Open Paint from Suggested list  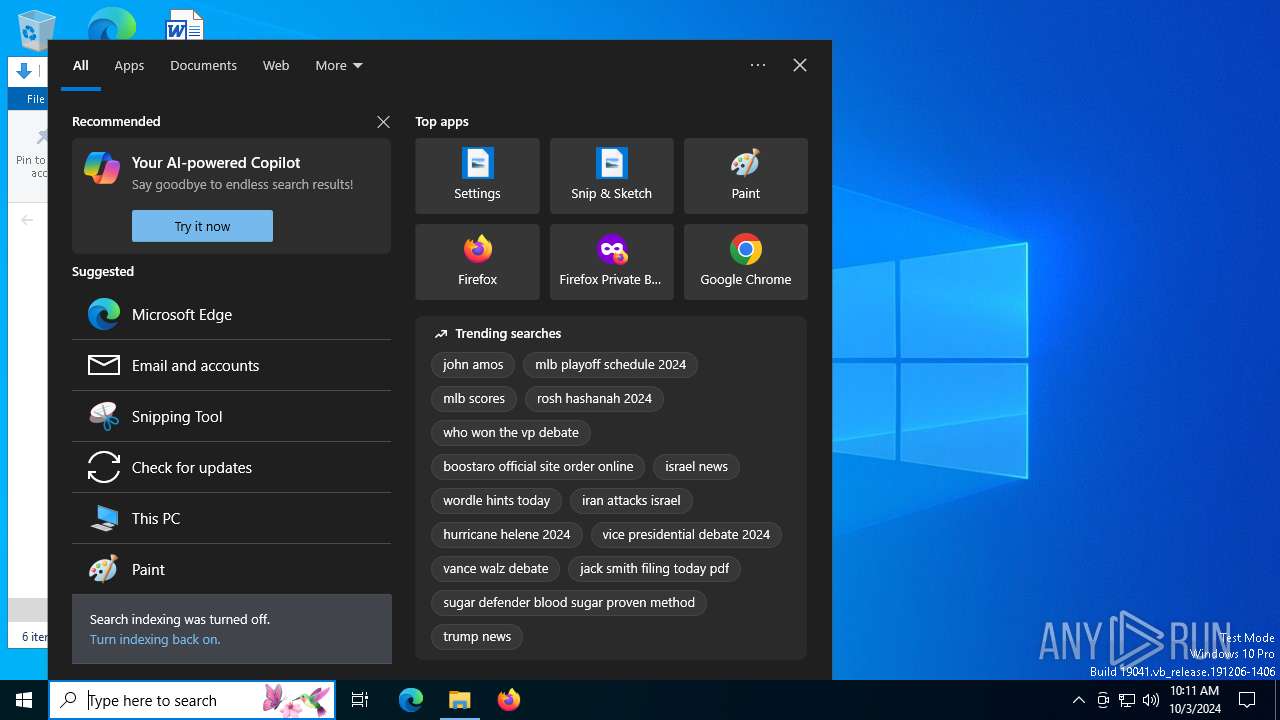[231, 569]
